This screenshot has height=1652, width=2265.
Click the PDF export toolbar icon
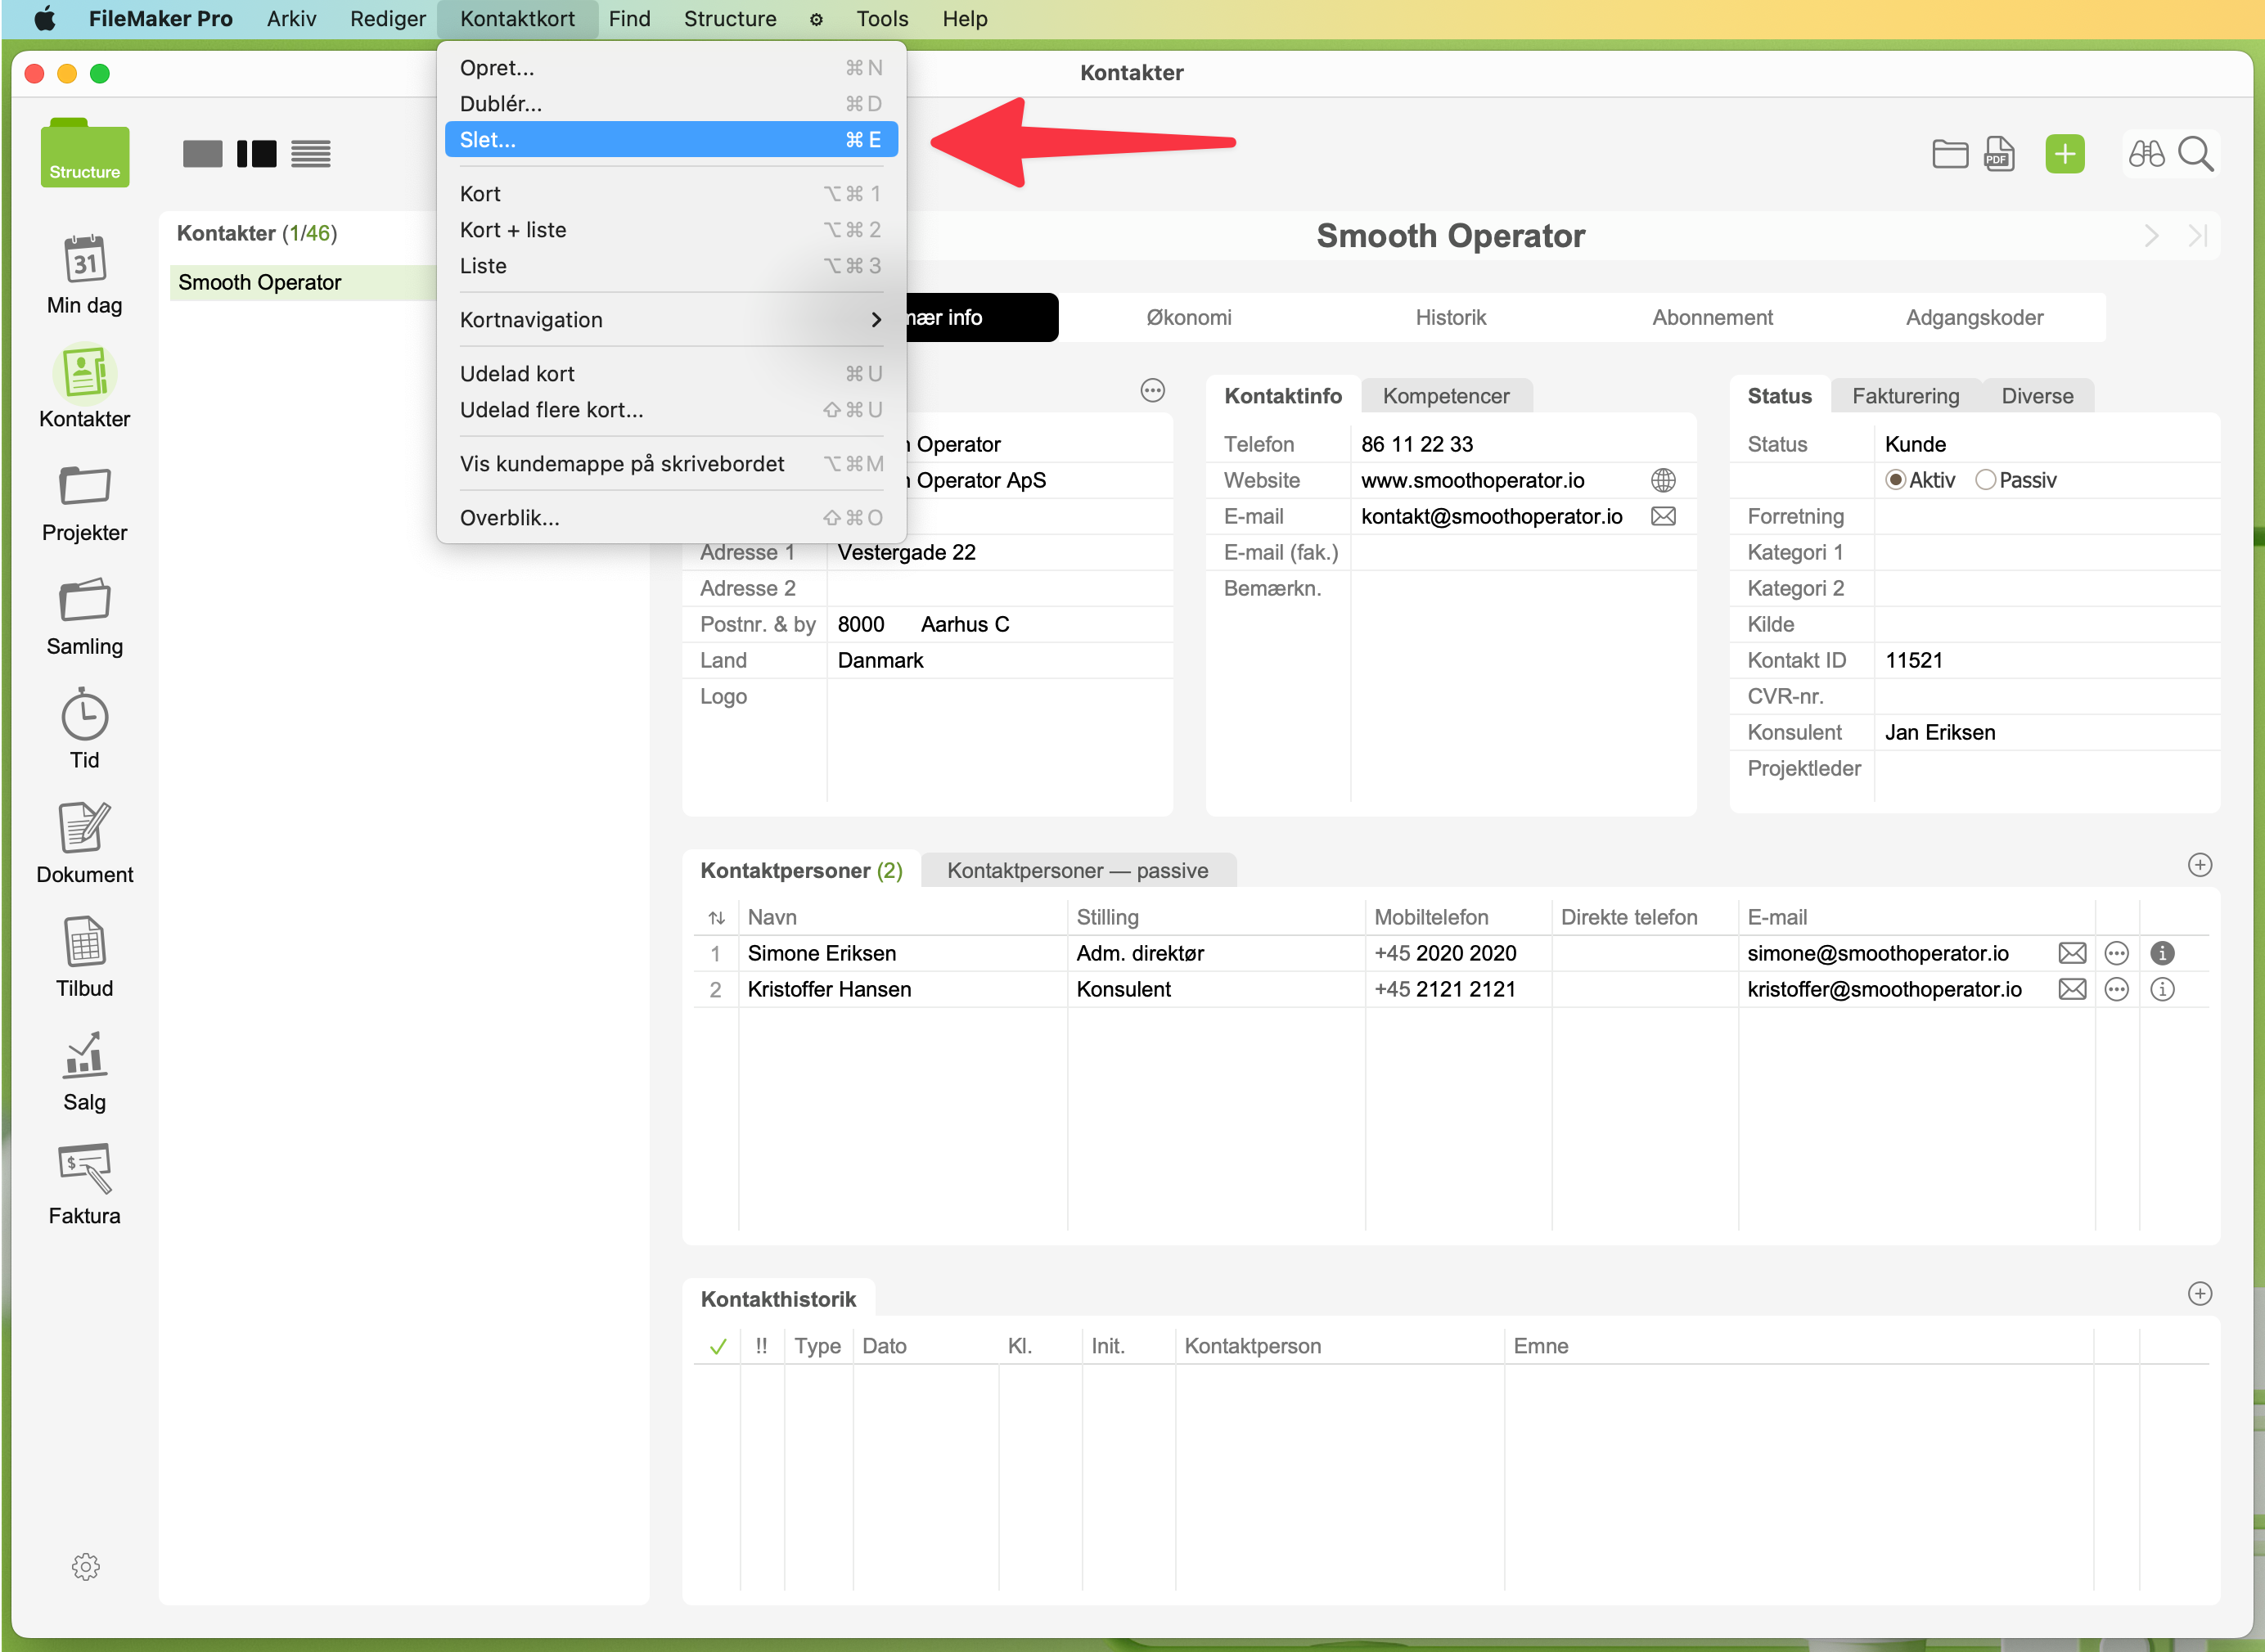coord(1998,154)
